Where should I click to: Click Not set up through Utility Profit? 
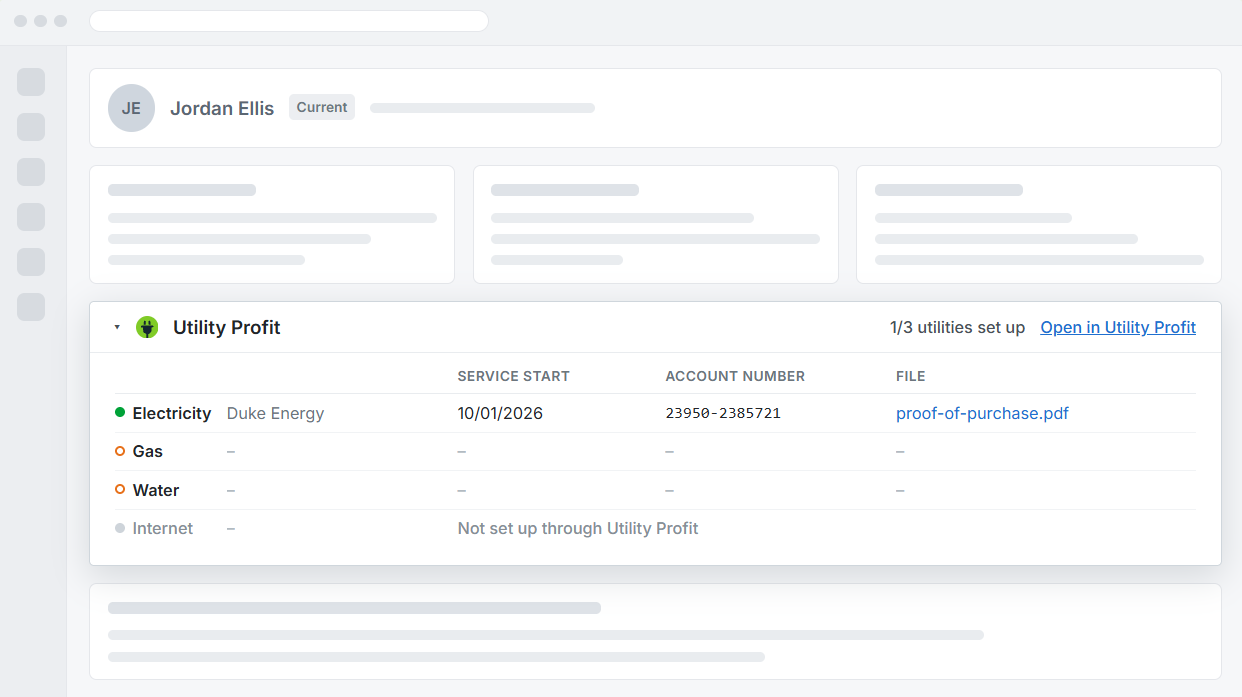tap(578, 528)
